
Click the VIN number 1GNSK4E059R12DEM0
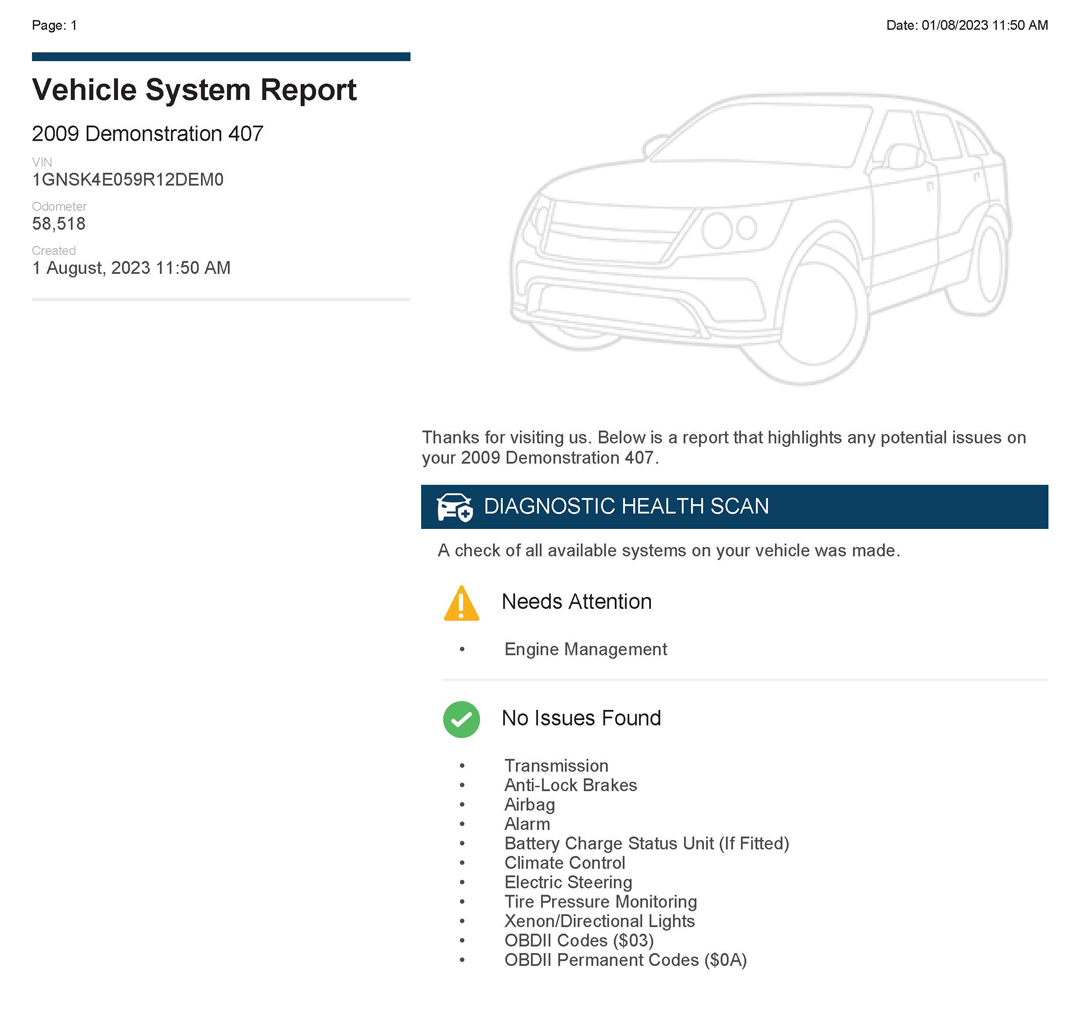tap(128, 180)
